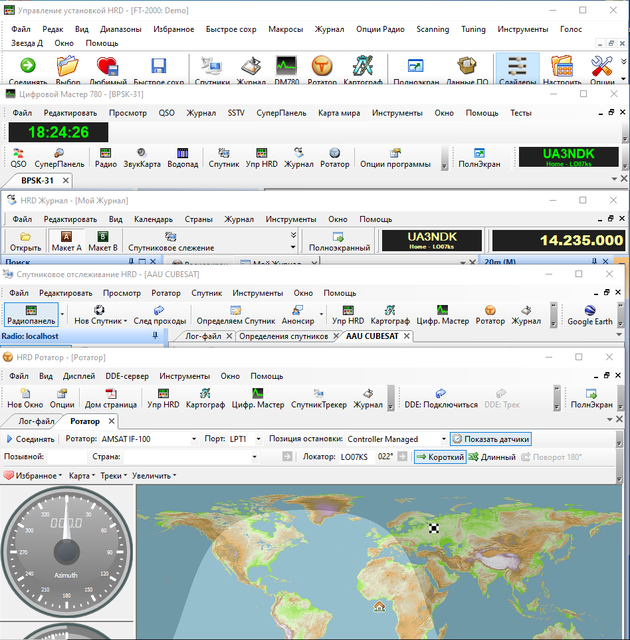Toggle Короткий short path button

[x=440, y=457]
